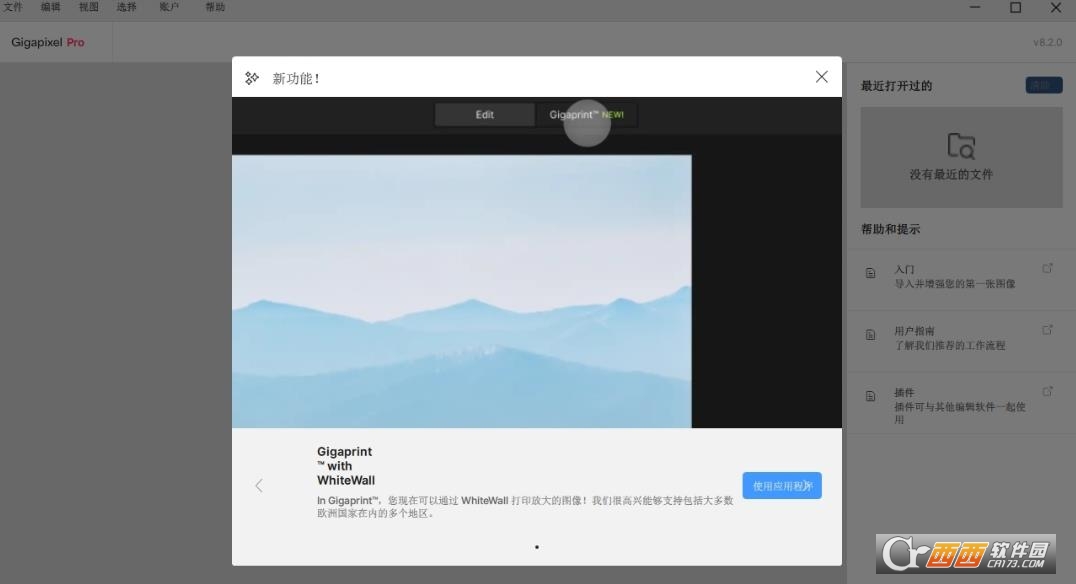Go to previous feature slide arrow
The width and height of the screenshot is (1076, 584).
point(259,486)
